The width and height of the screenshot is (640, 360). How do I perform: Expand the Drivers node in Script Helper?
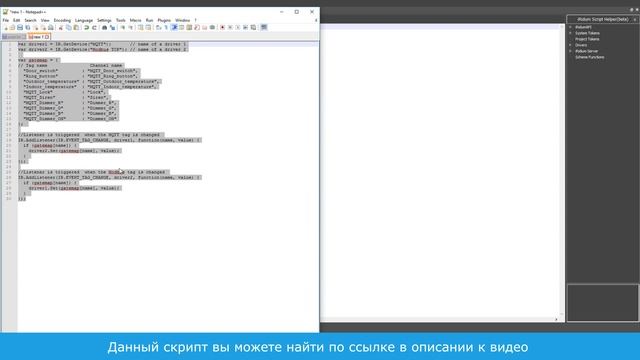pyautogui.click(x=571, y=45)
